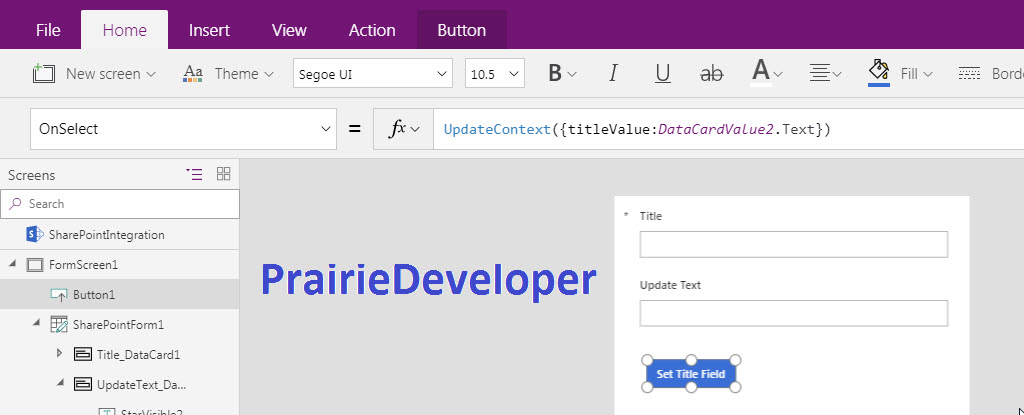Toggle Bold formatting
Viewport: 1024px width, 415px height.
click(554, 73)
